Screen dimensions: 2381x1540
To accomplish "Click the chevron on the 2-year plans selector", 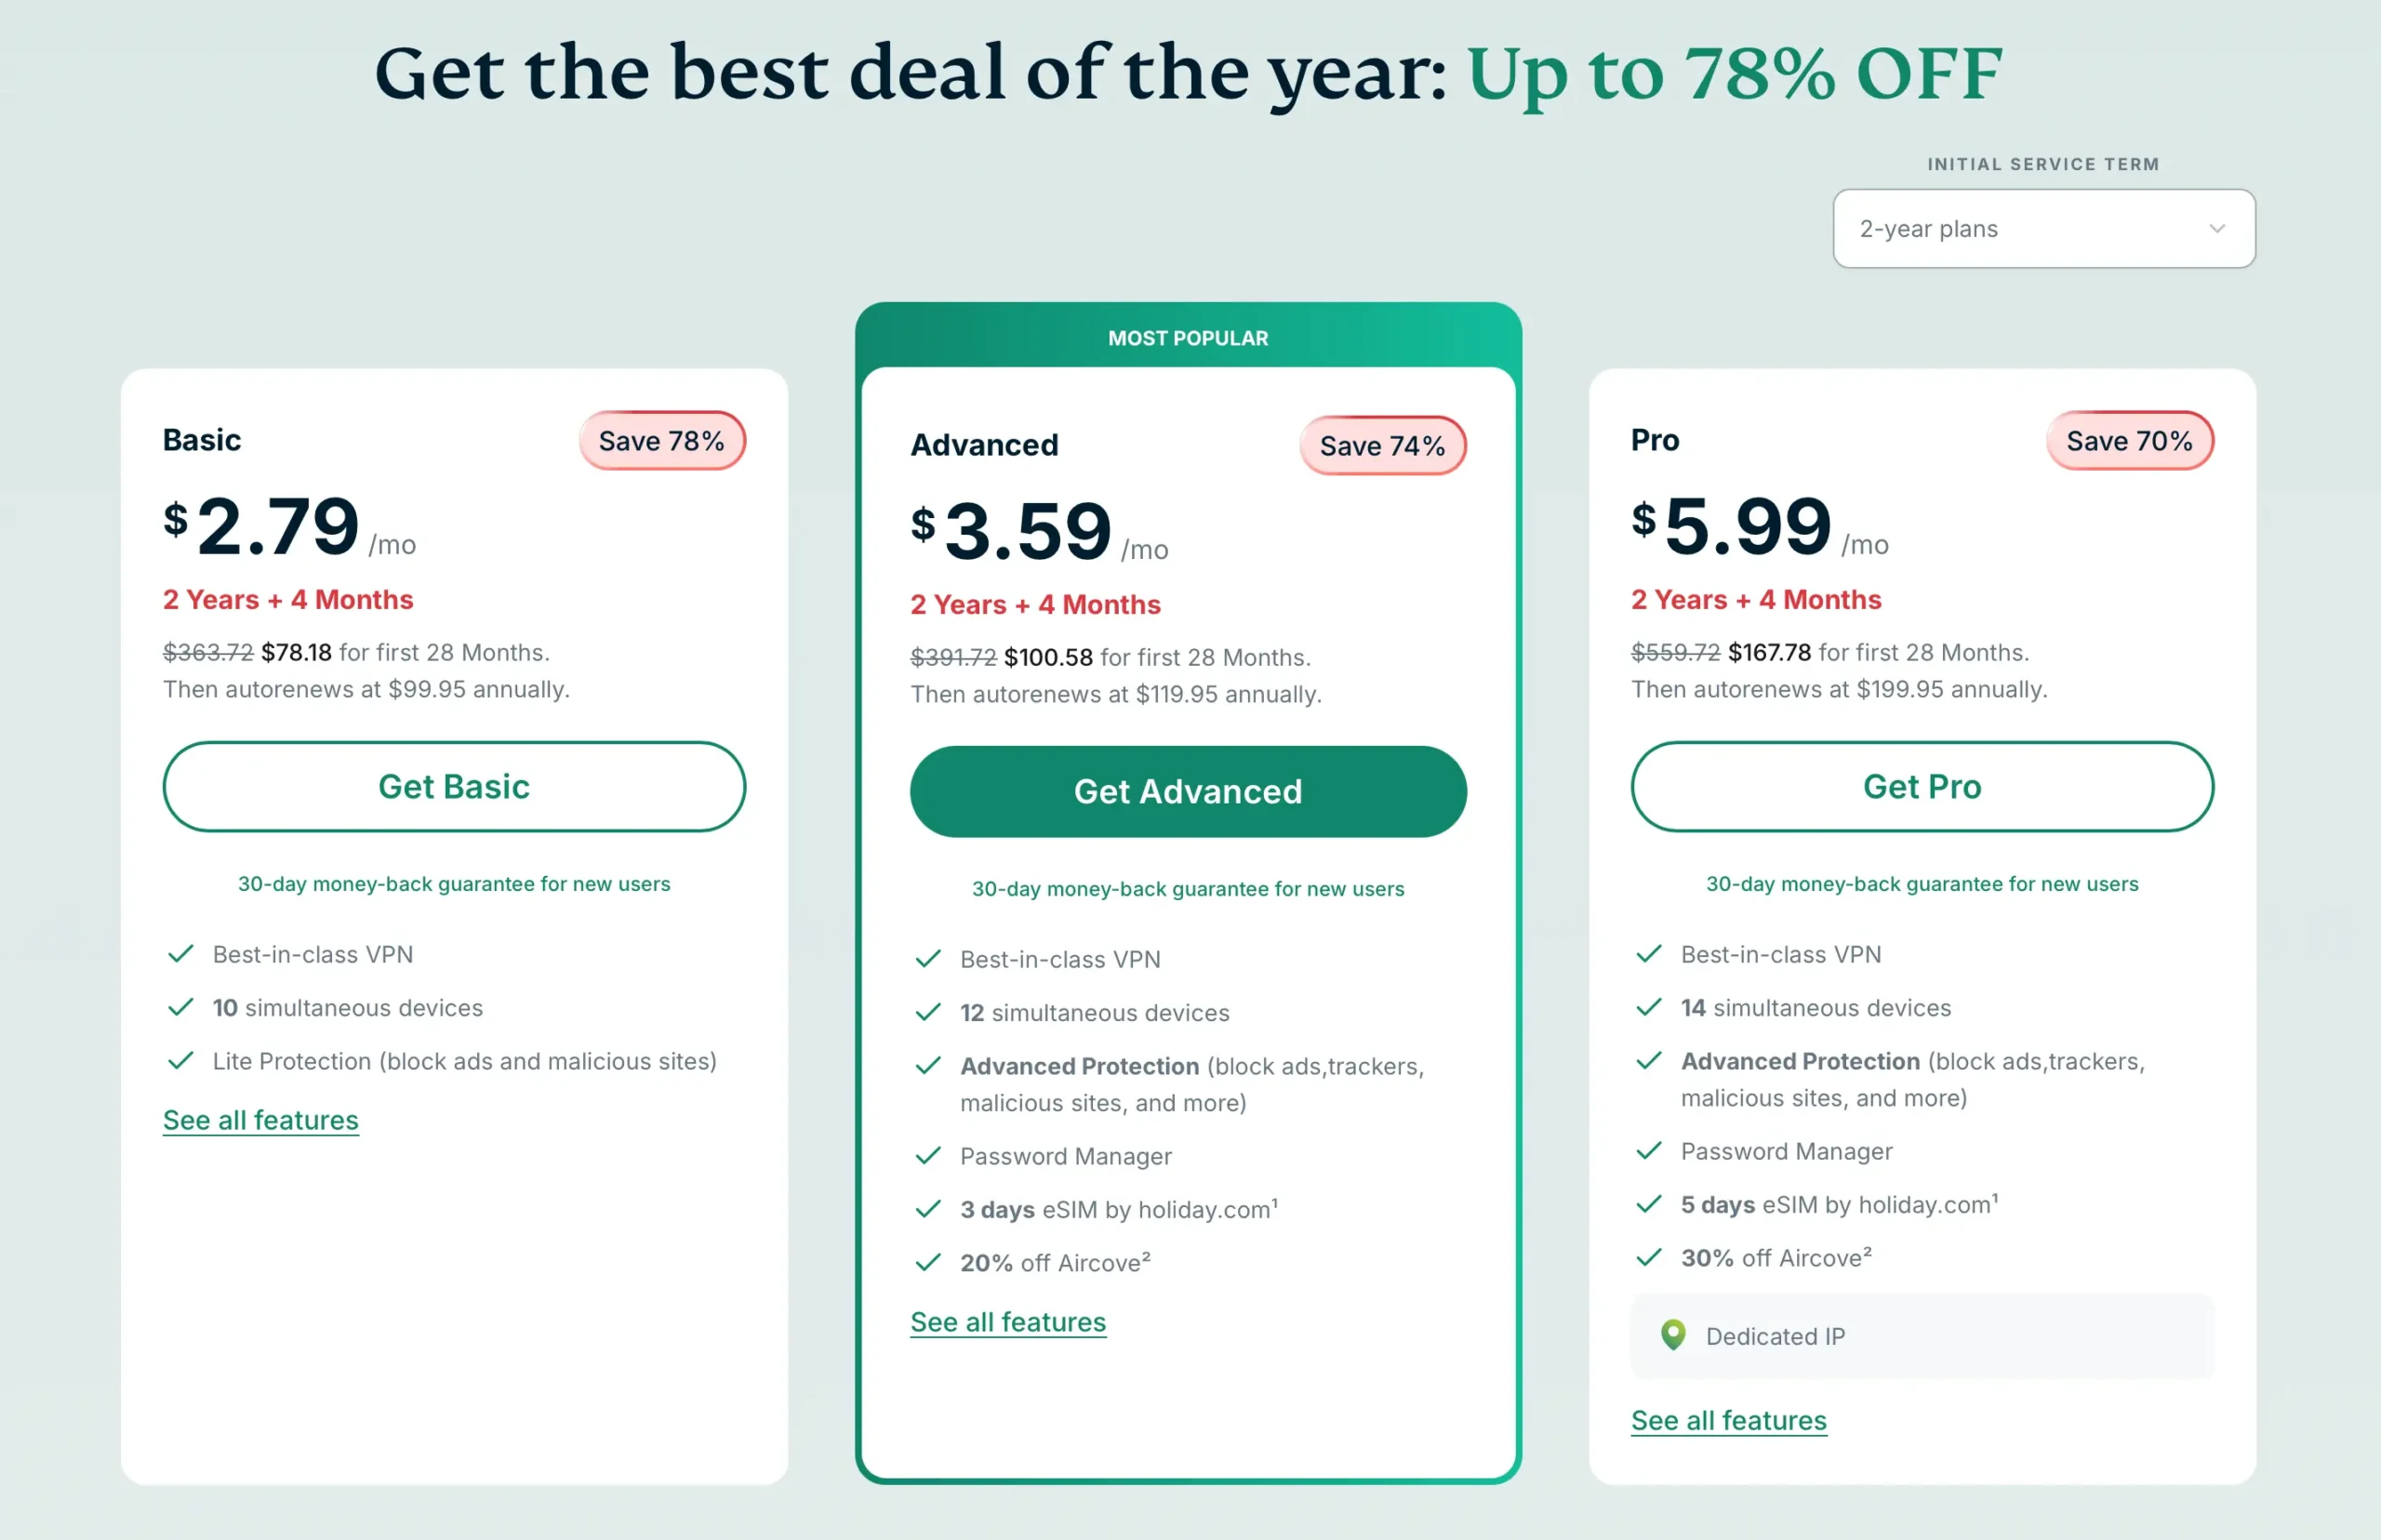I will [2218, 228].
